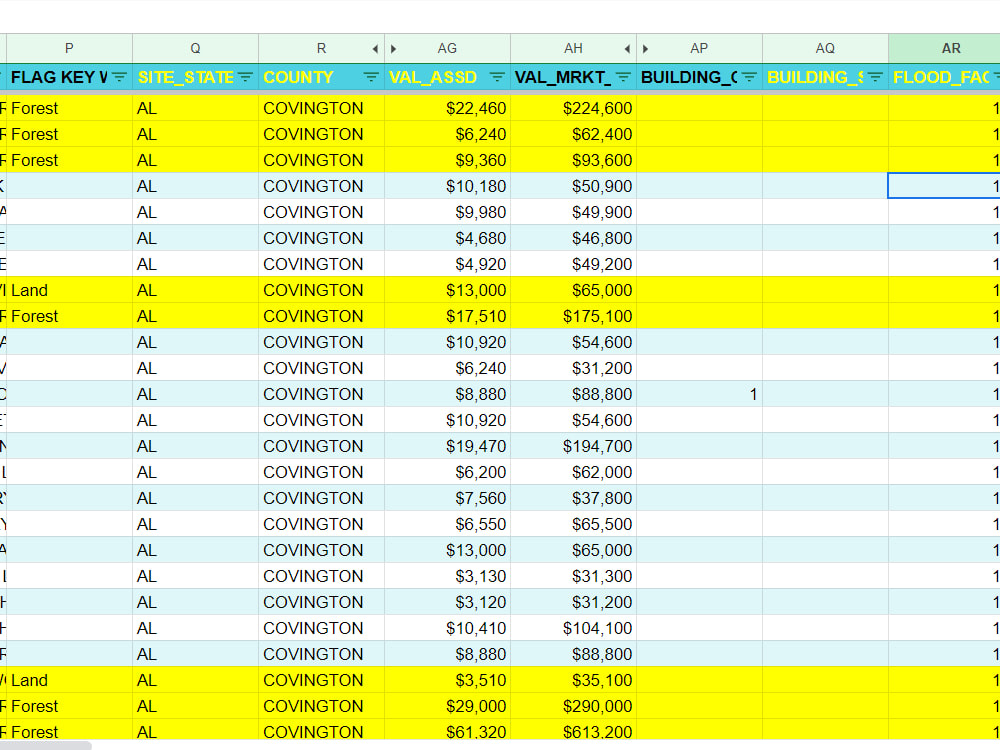Select cell with value $3,120
1000x750 pixels.
(x=447, y=603)
